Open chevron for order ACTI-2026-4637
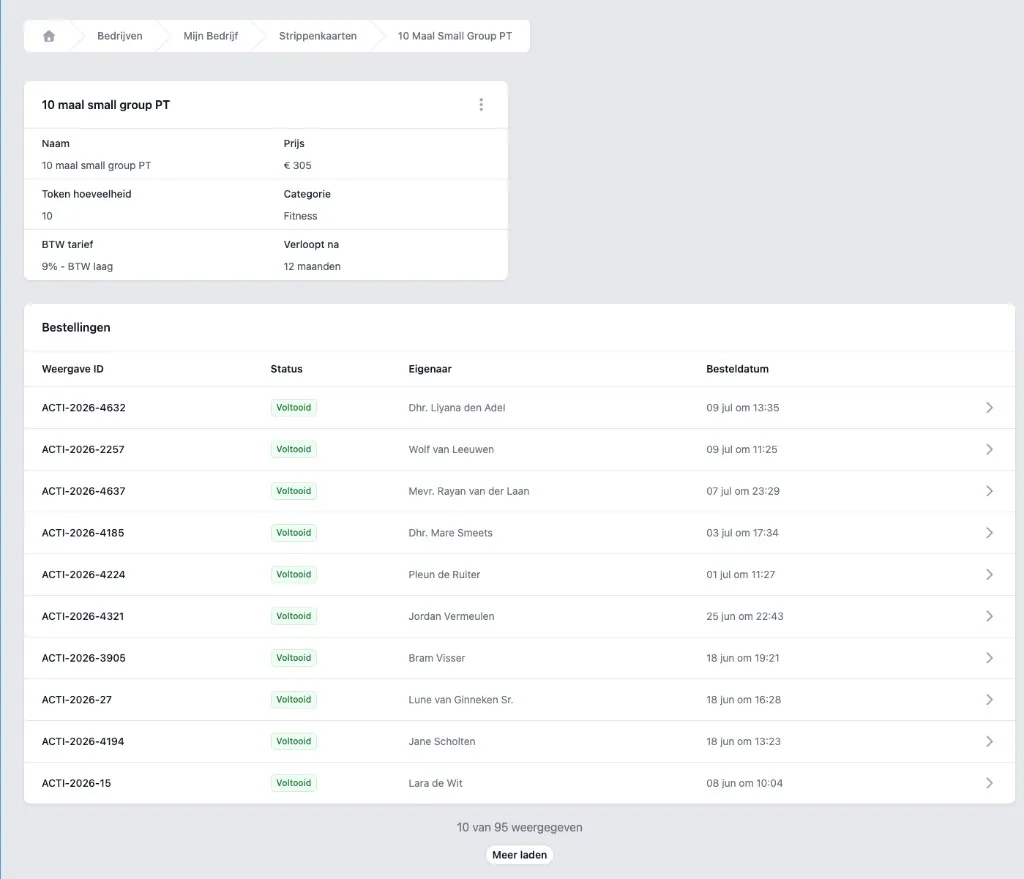The height and width of the screenshot is (879, 1024). pyautogui.click(x=989, y=491)
